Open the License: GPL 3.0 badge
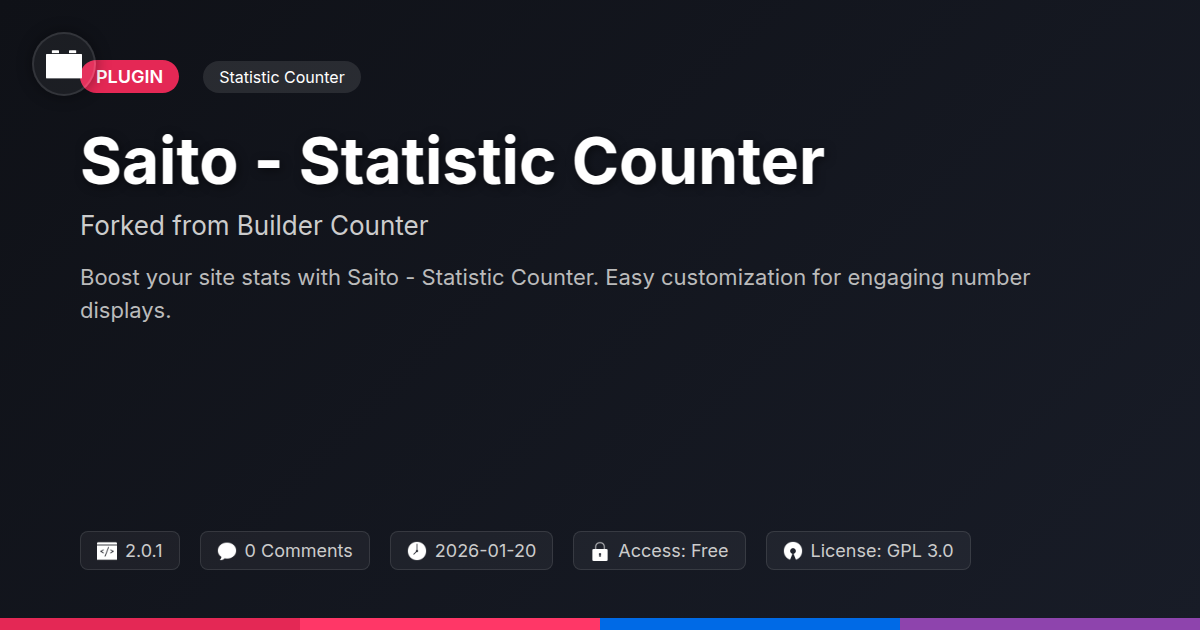 pos(868,551)
